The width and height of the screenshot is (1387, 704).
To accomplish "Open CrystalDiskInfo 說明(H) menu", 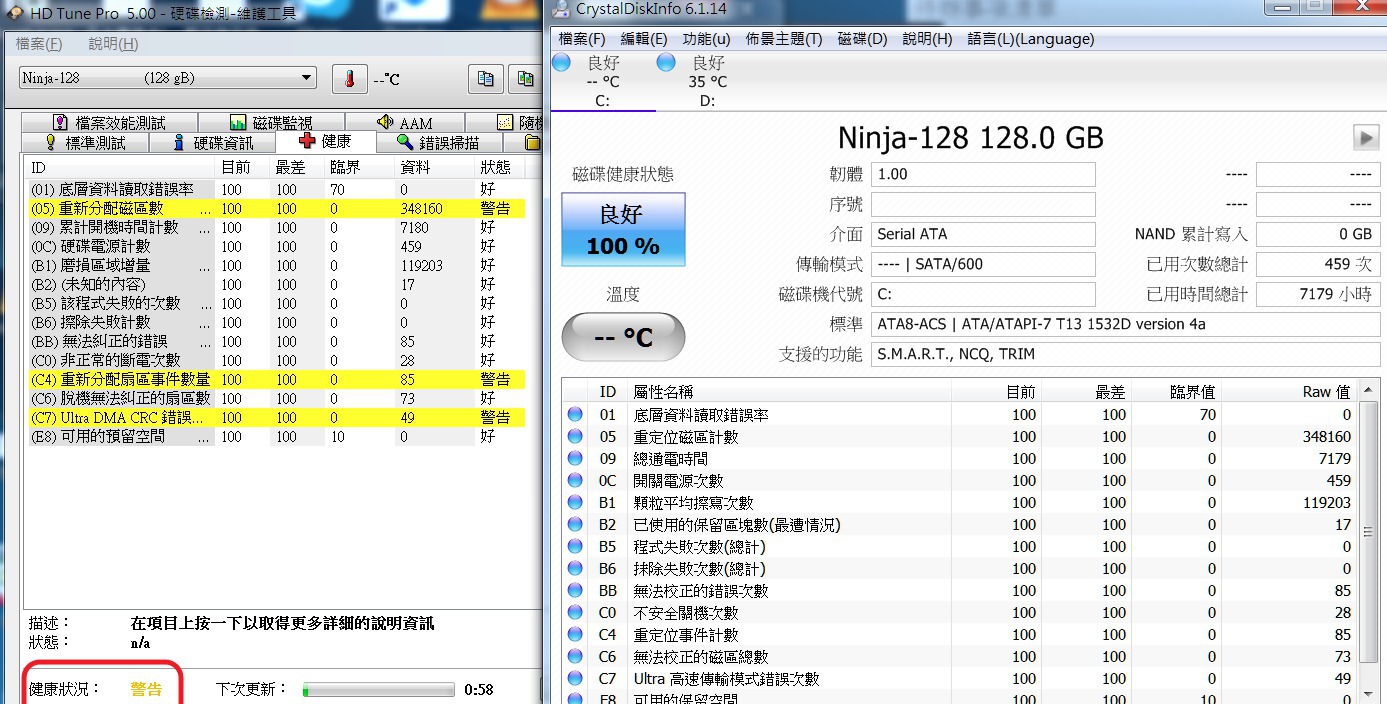I will (x=927, y=39).
